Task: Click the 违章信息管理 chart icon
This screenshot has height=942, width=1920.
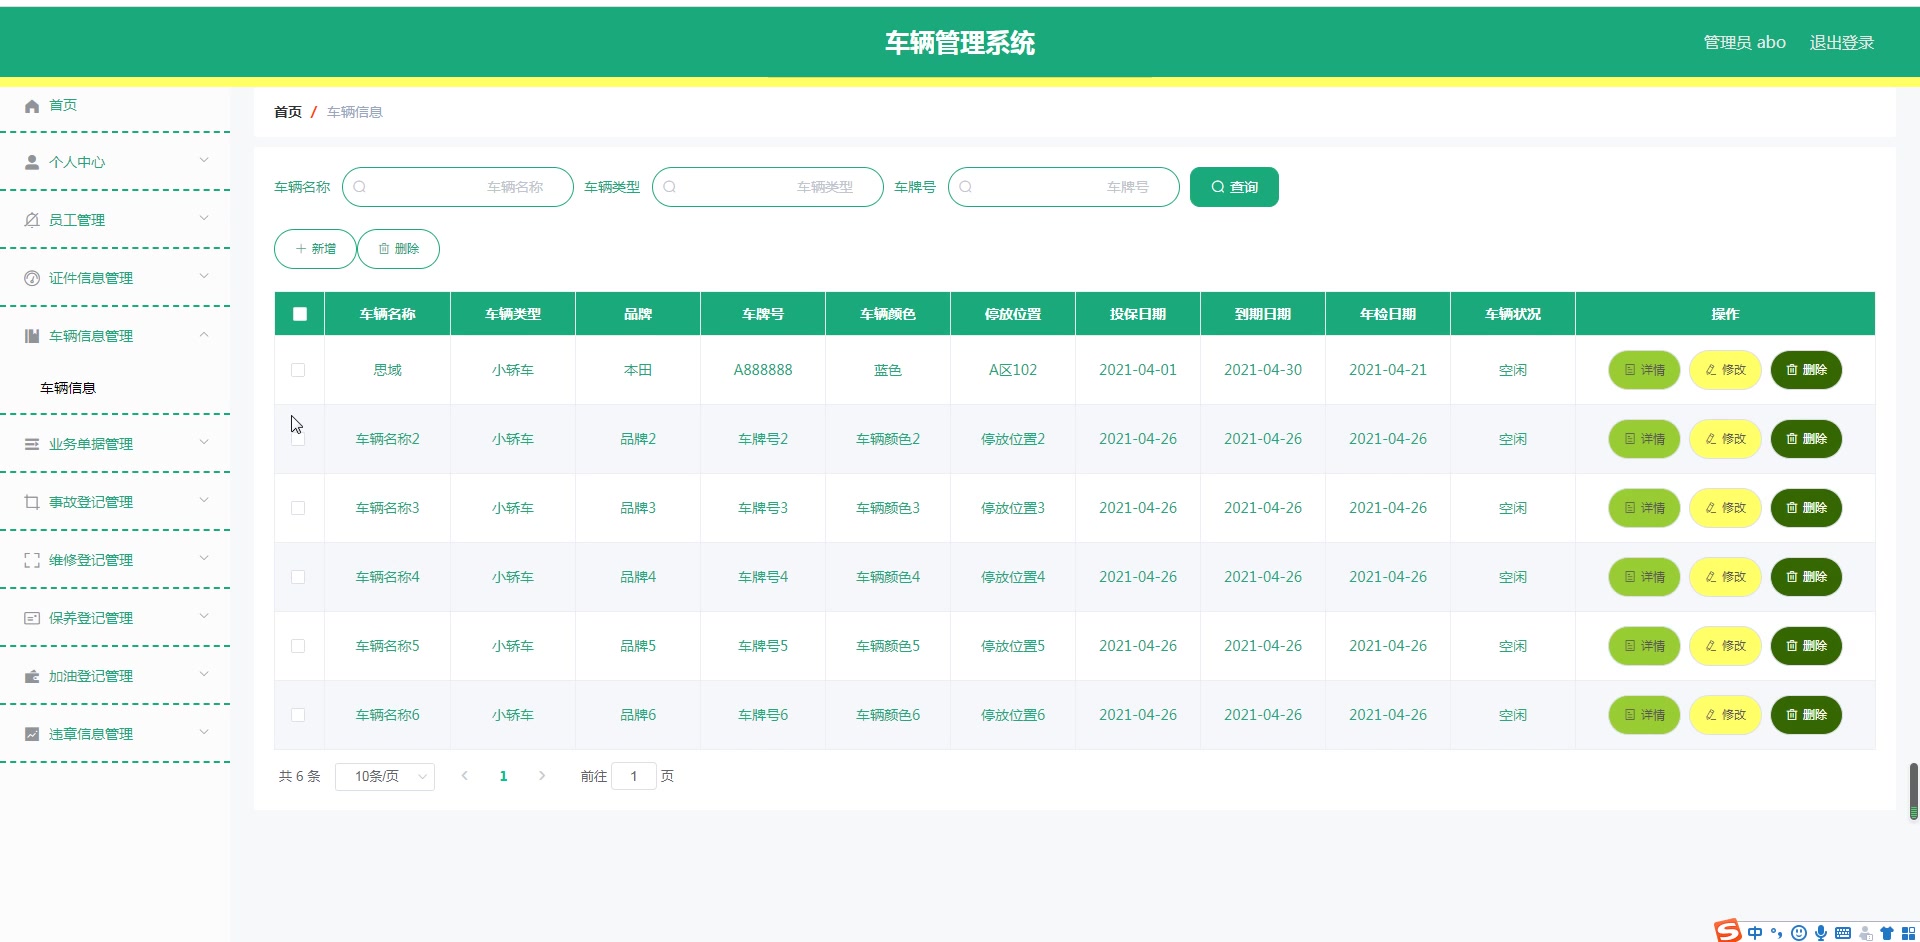Action: 32,734
